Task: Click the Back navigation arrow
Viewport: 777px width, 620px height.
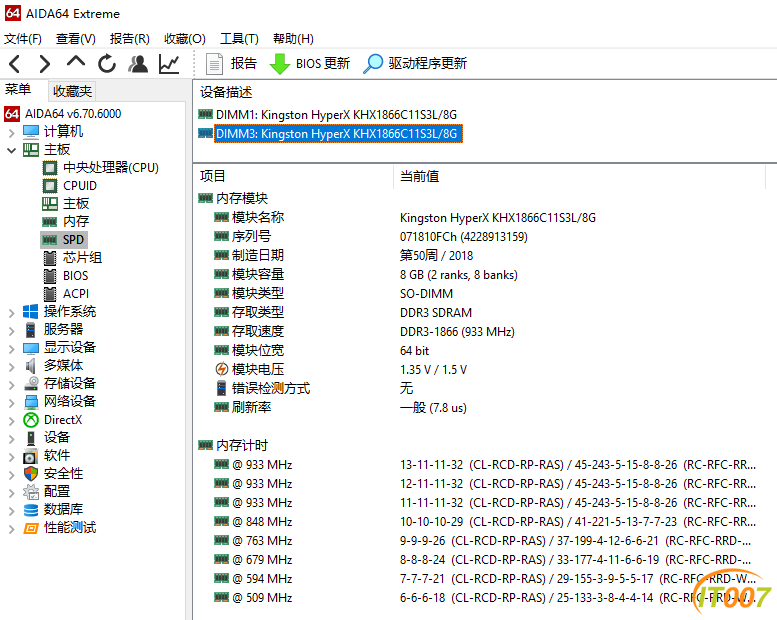Action: [14, 64]
